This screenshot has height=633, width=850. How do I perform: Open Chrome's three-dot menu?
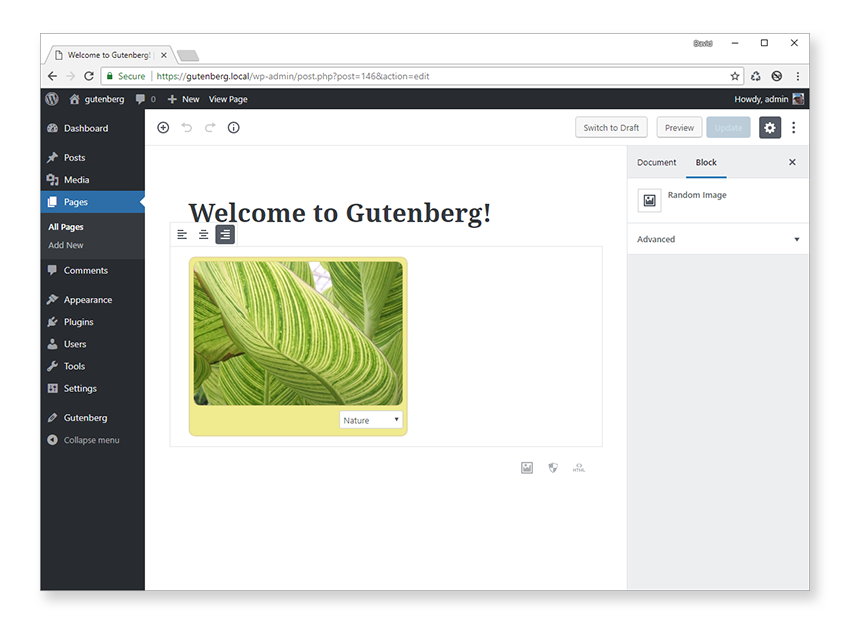797,76
